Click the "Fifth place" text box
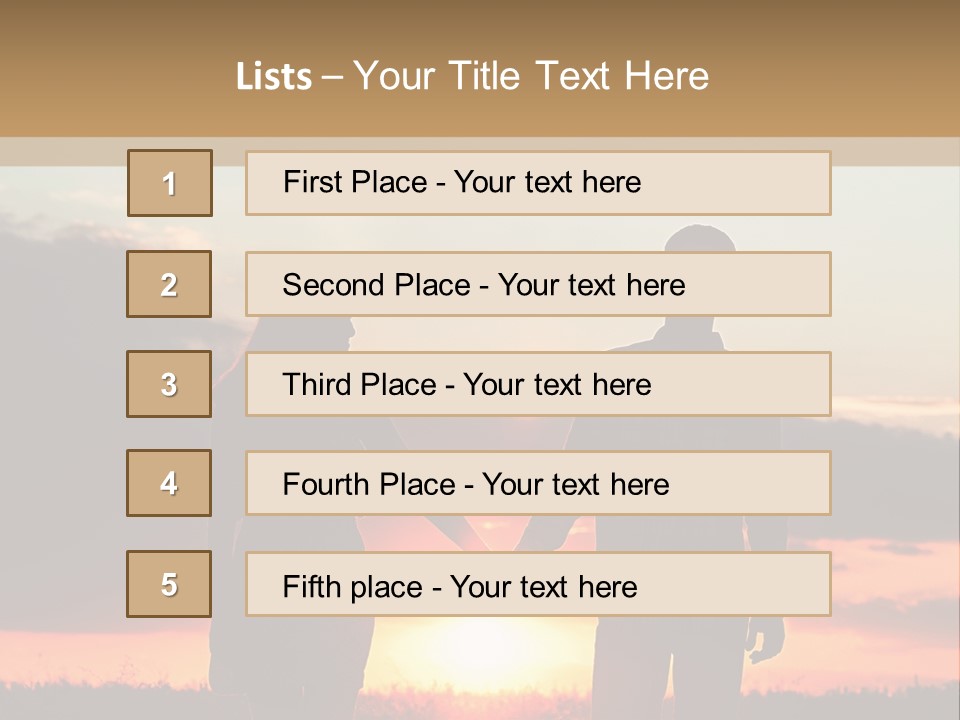960x720 pixels. point(538,585)
